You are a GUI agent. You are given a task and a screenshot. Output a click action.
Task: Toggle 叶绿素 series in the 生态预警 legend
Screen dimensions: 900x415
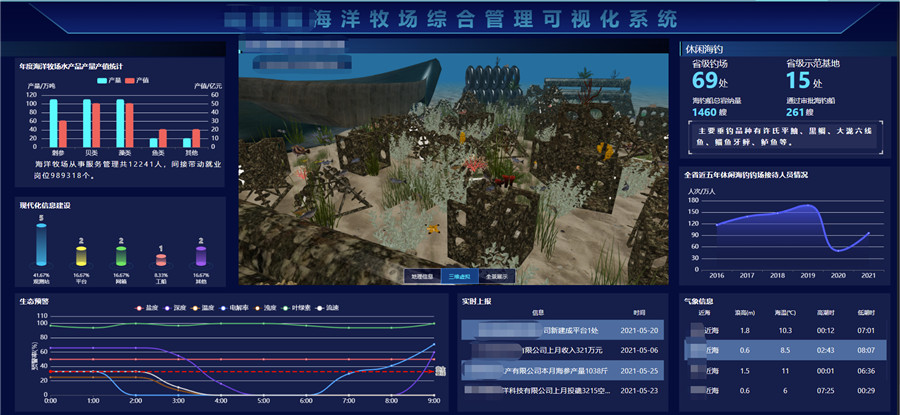(x=297, y=309)
